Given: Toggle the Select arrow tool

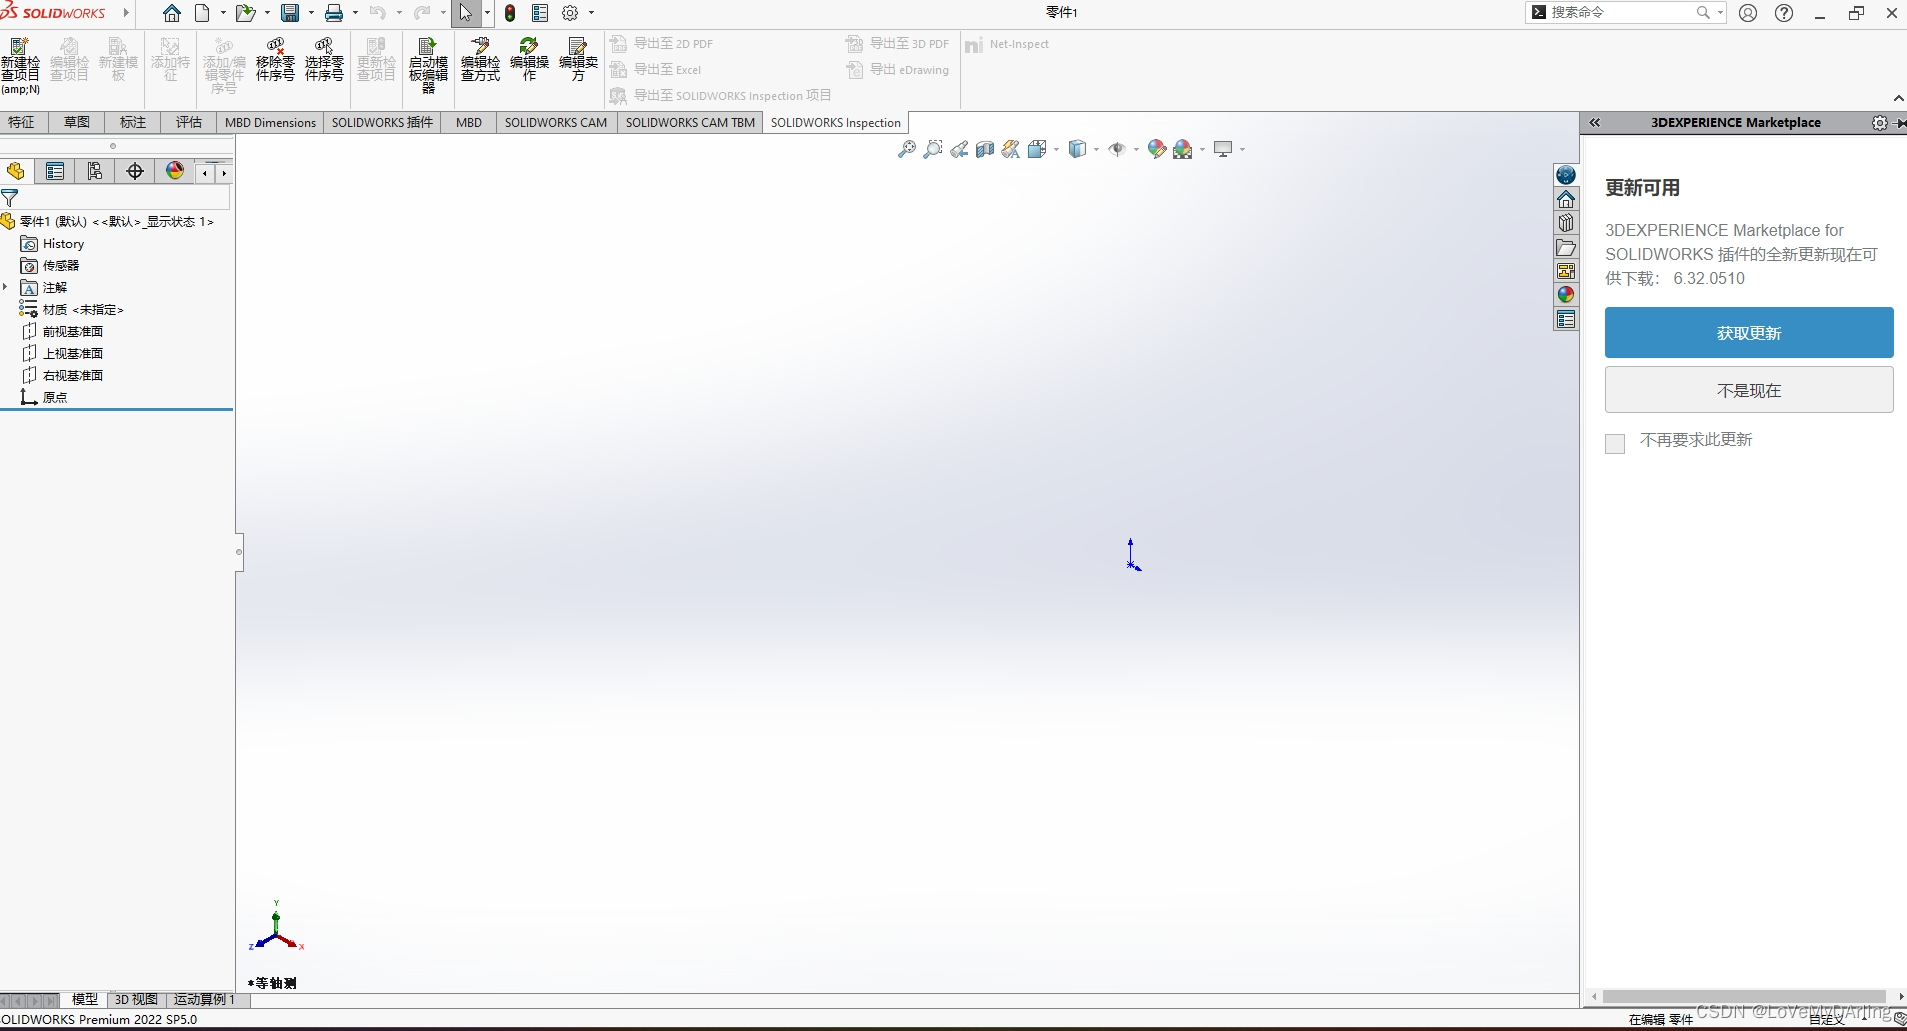Looking at the screenshot, I should click(x=466, y=13).
